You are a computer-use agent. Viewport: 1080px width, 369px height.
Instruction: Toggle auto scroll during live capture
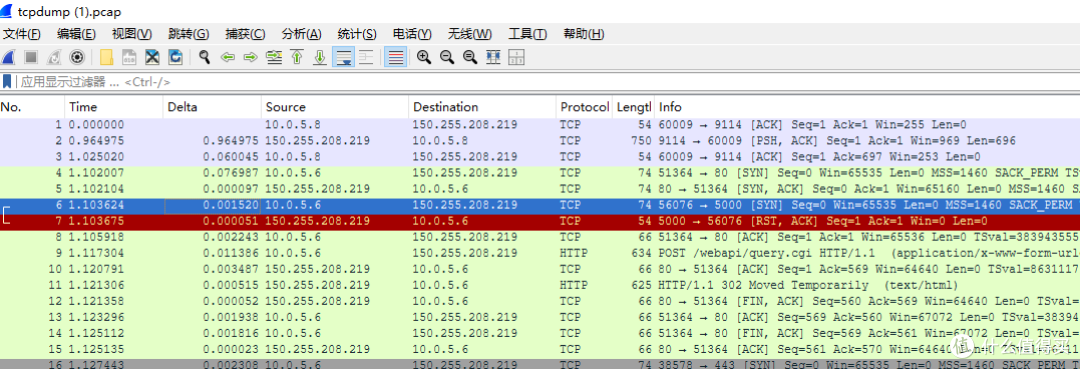[343, 58]
